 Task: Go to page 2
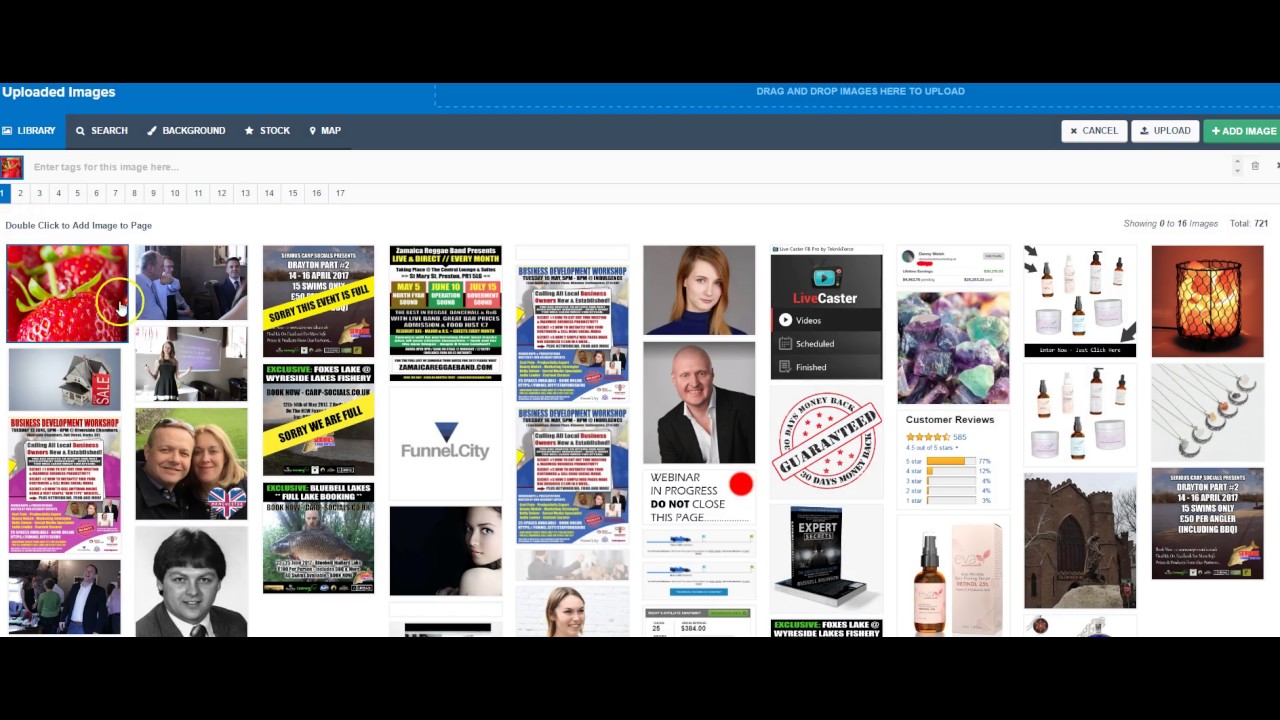tap(20, 193)
